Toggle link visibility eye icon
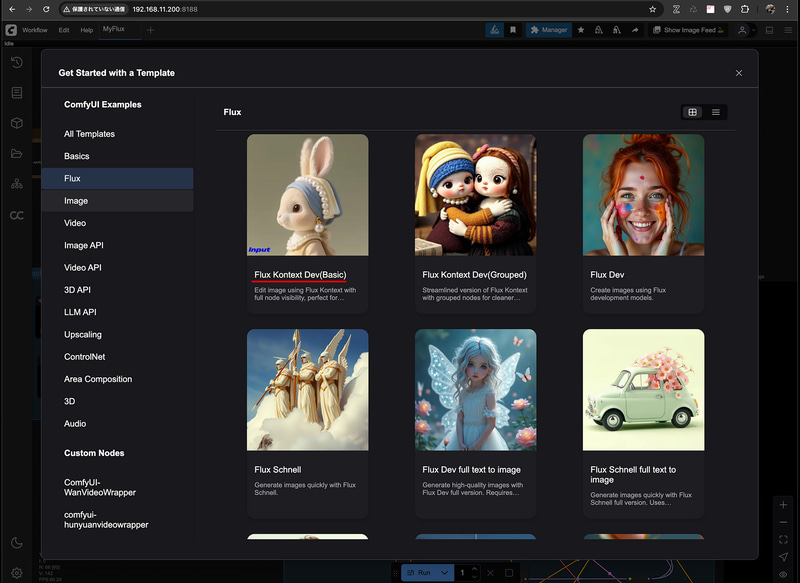 tap(783, 574)
